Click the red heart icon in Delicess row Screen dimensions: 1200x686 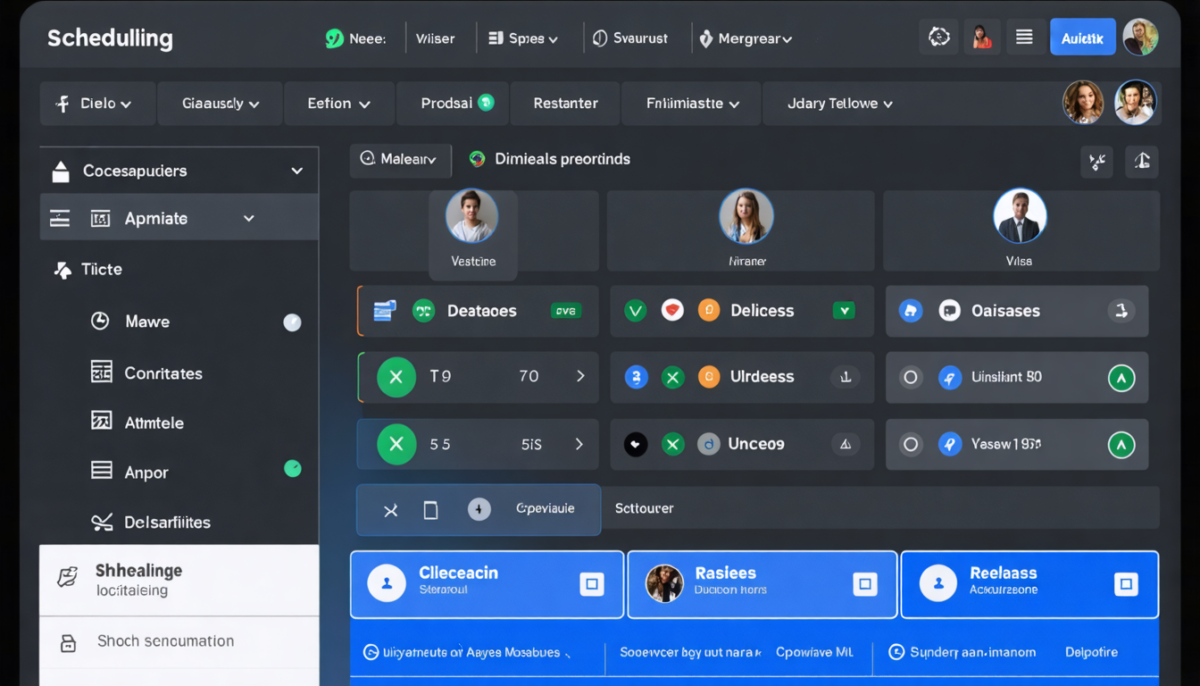[672, 311]
